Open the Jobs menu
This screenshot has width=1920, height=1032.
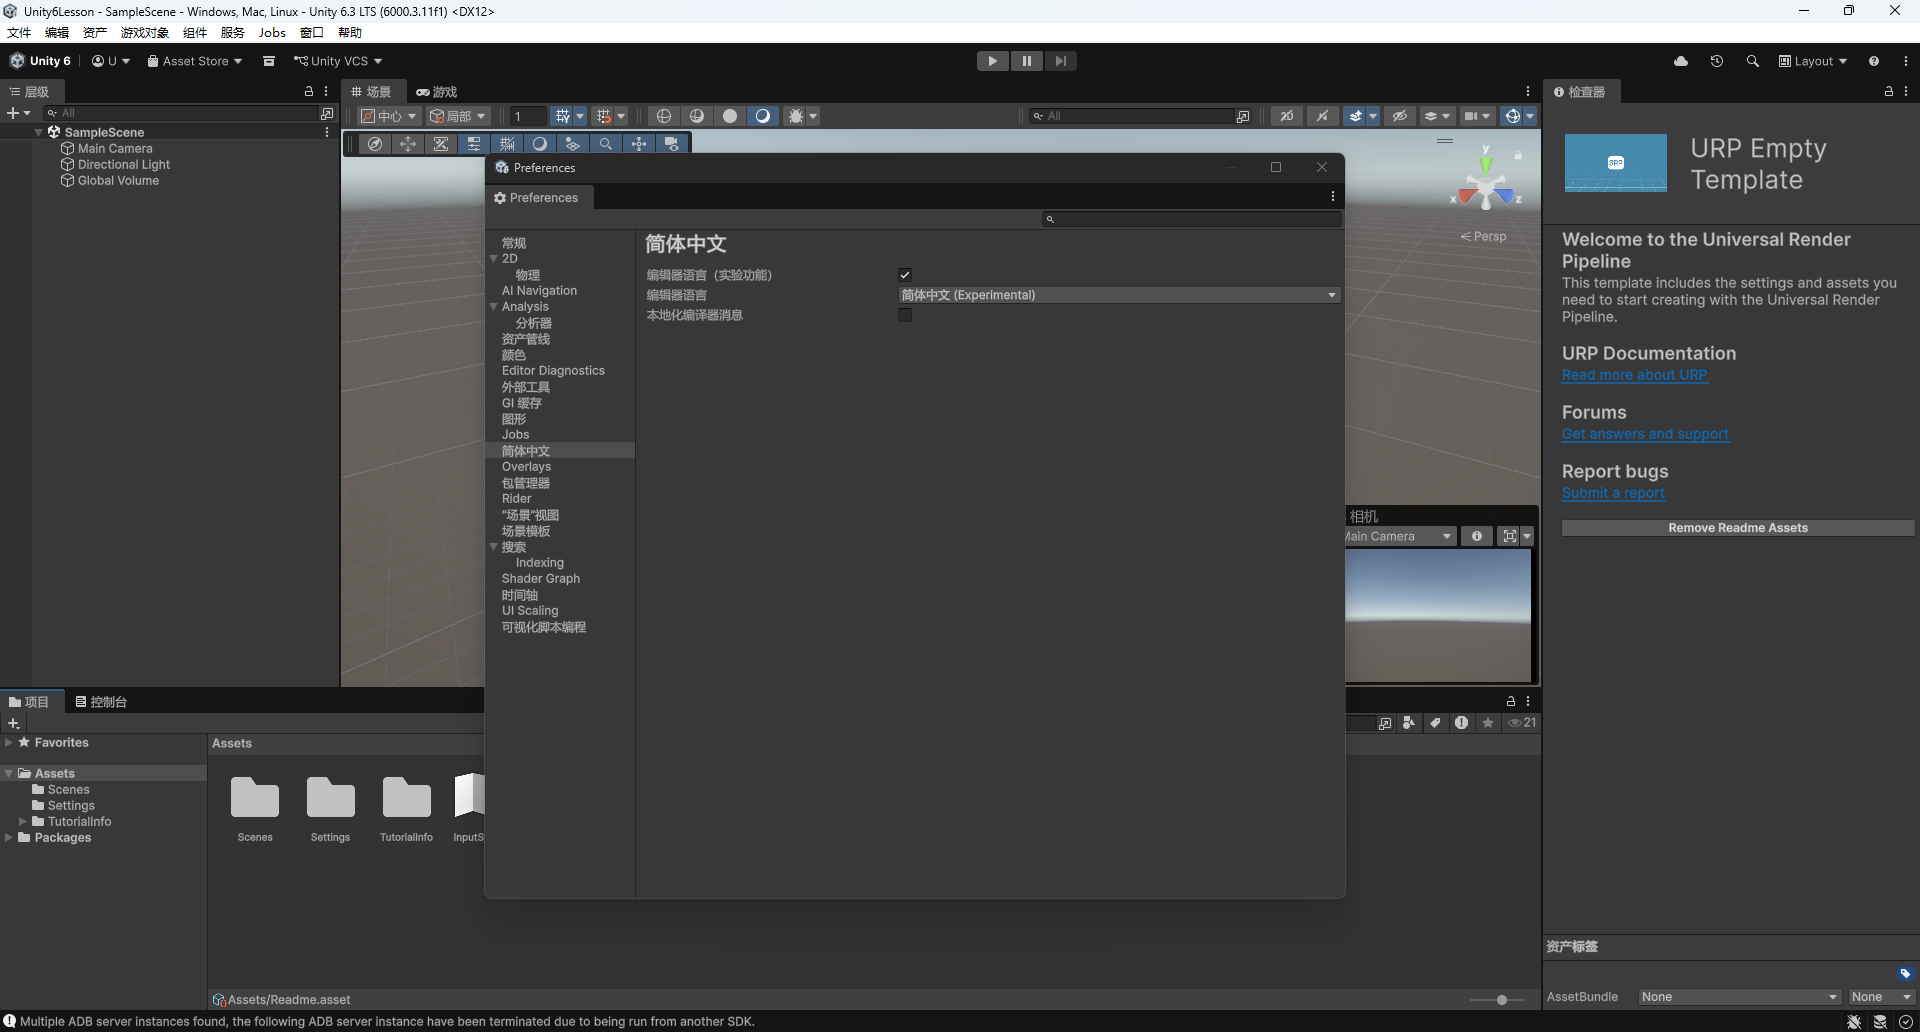click(x=272, y=32)
